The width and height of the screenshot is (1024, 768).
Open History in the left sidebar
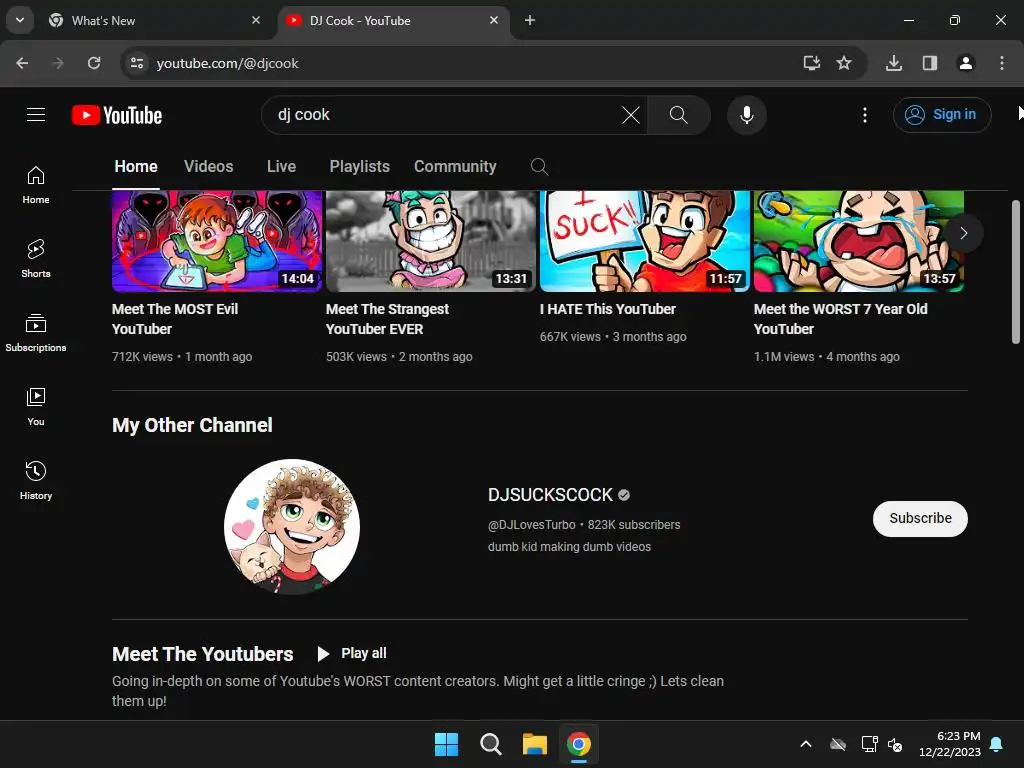(x=36, y=481)
